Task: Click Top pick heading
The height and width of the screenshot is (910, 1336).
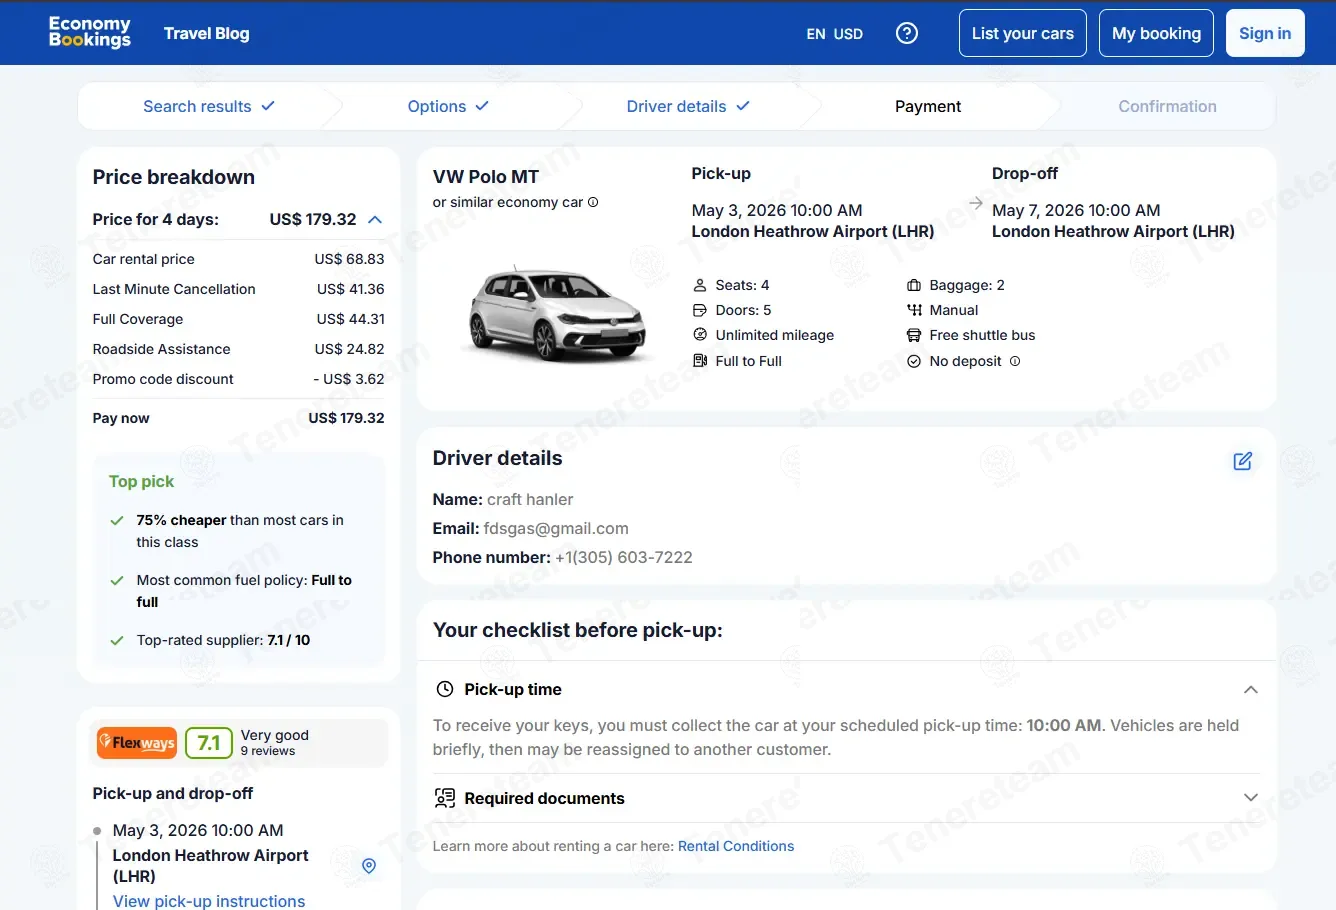Action: (x=141, y=481)
